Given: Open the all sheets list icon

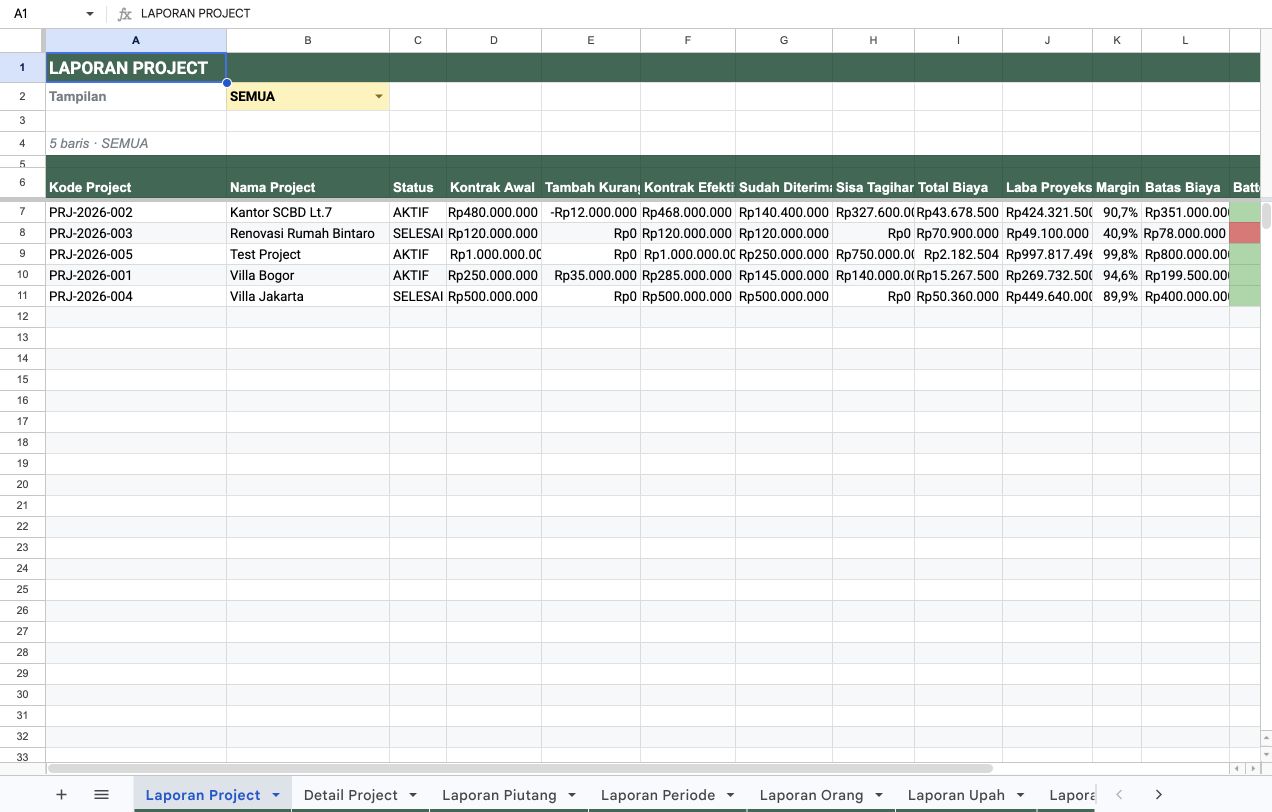Looking at the screenshot, I should tap(101, 795).
